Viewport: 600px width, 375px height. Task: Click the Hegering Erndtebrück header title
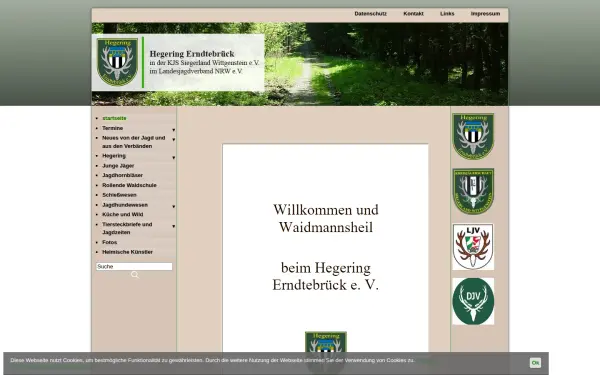pos(192,54)
